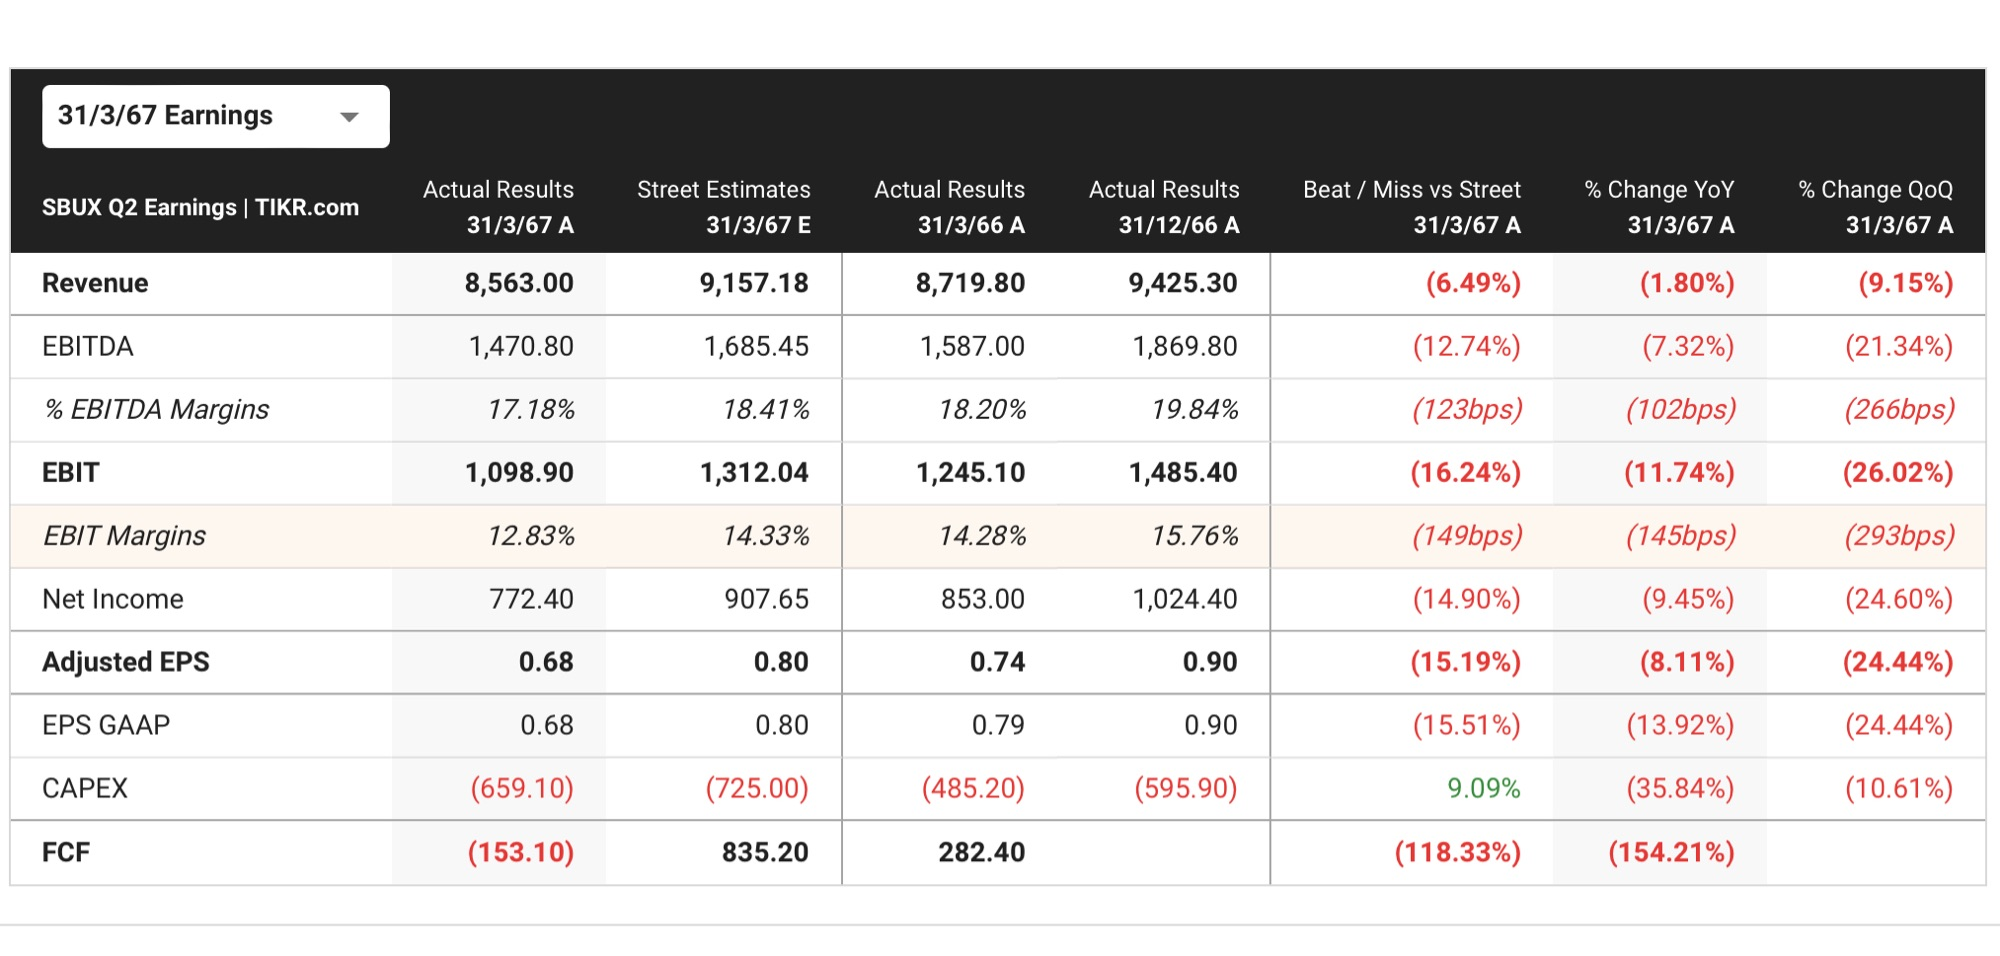
Task: Click the FCF actual result (153.10)
Action: coord(520,852)
